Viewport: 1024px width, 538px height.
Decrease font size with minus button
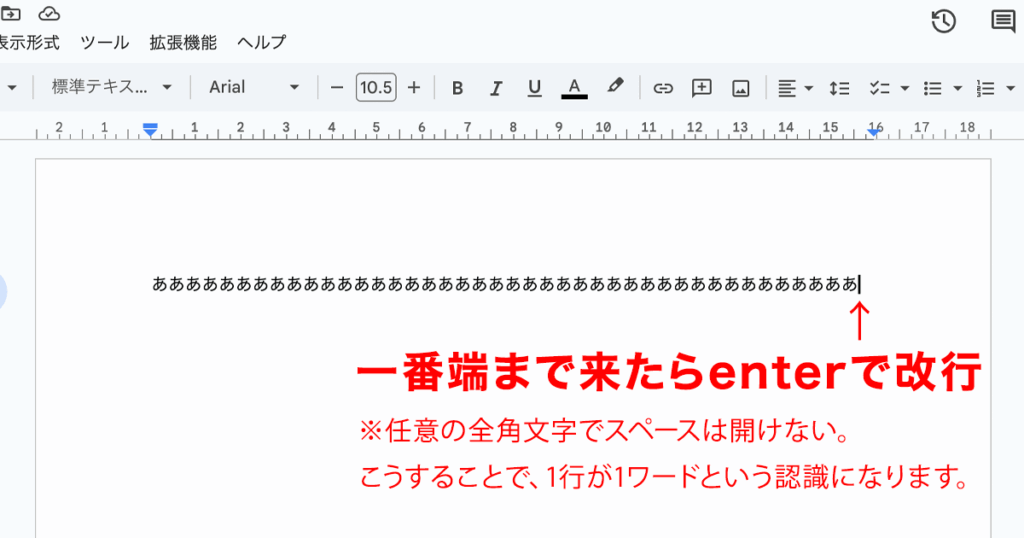tap(337, 88)
